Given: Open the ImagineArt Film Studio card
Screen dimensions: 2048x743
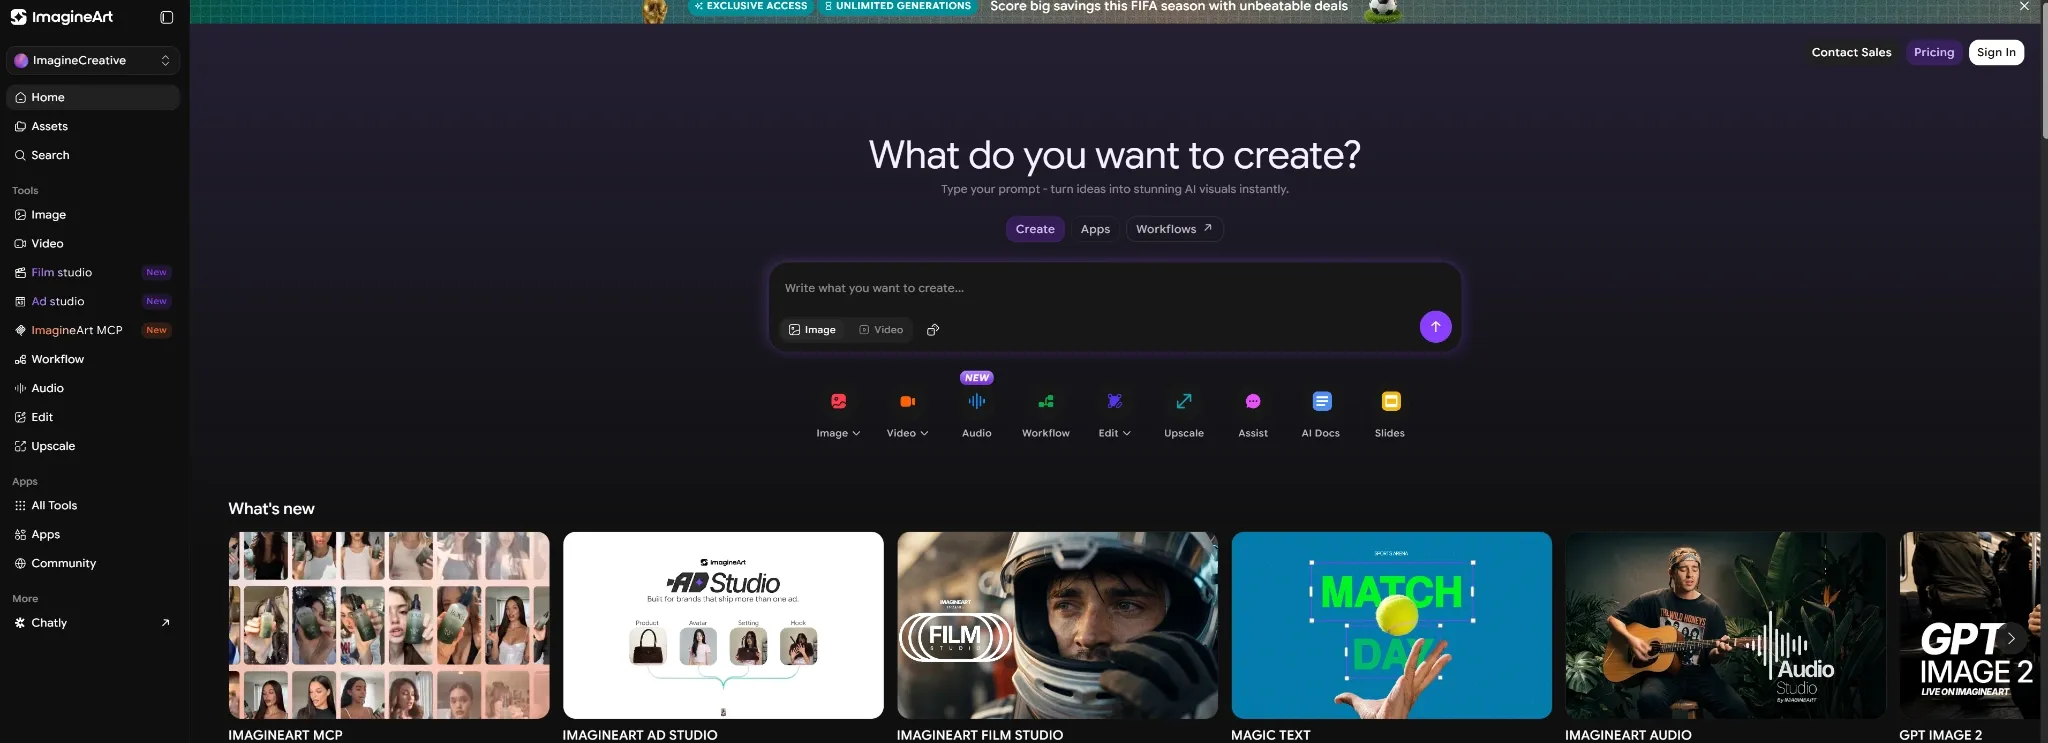Looking at the screenshot, I should (1057, 625).
